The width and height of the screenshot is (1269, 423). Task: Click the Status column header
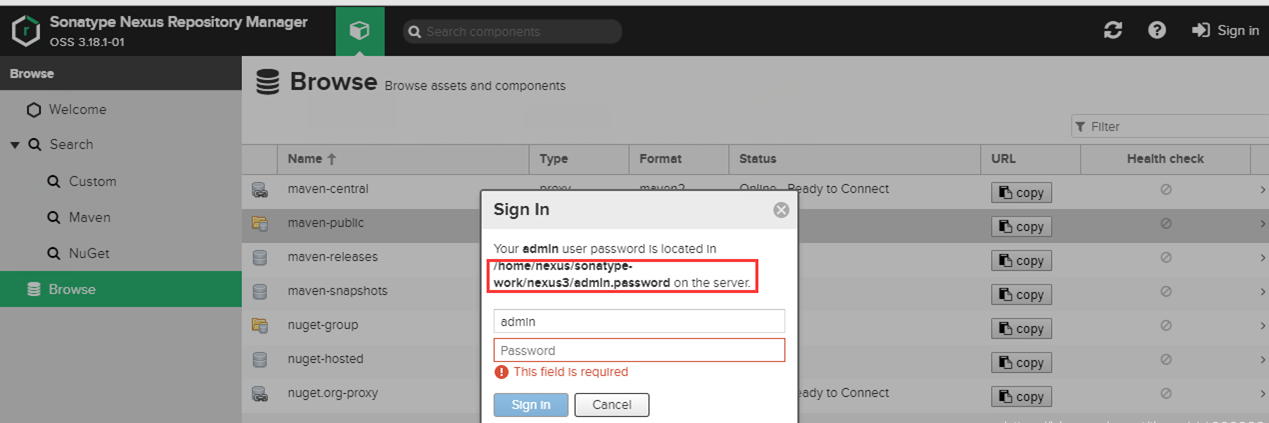click(854, 159)
